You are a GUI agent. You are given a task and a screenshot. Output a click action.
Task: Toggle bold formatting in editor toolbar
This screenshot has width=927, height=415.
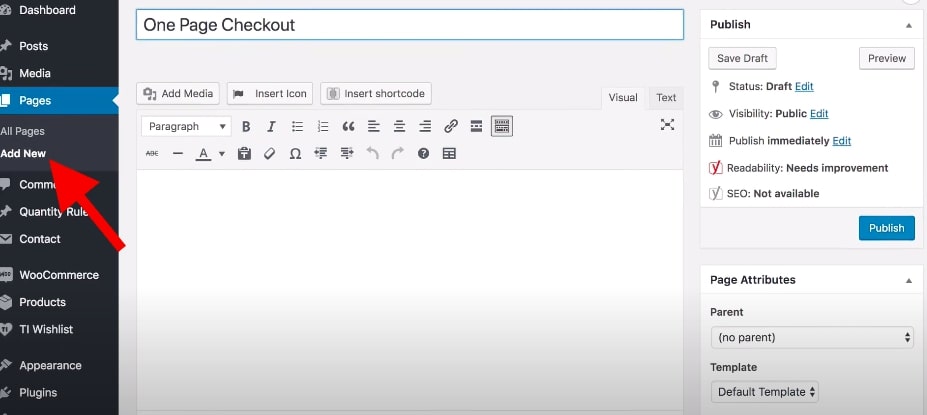coord(246,126)
